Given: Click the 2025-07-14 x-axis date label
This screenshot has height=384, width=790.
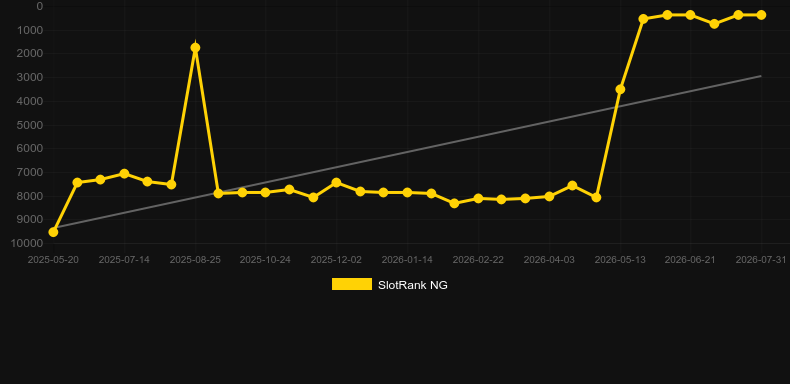Looking at the screenshot, I should [124, 260].
